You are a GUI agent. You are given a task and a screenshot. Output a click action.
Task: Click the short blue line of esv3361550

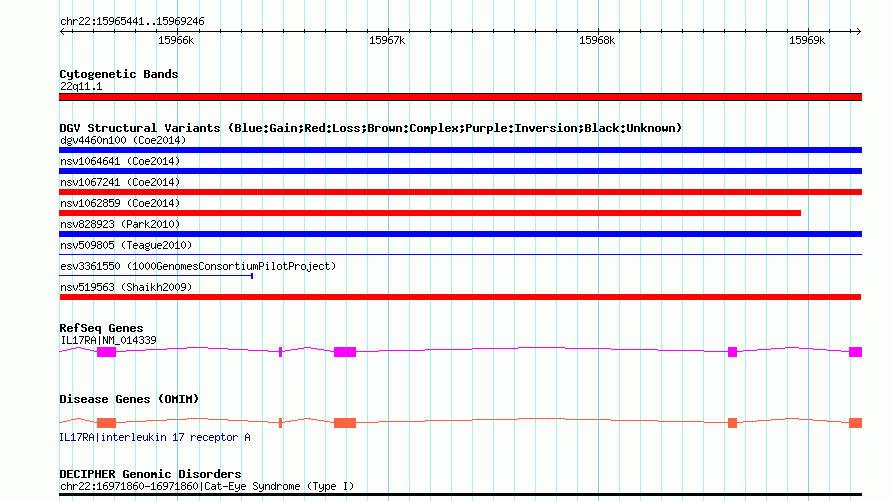click(156, 276)
